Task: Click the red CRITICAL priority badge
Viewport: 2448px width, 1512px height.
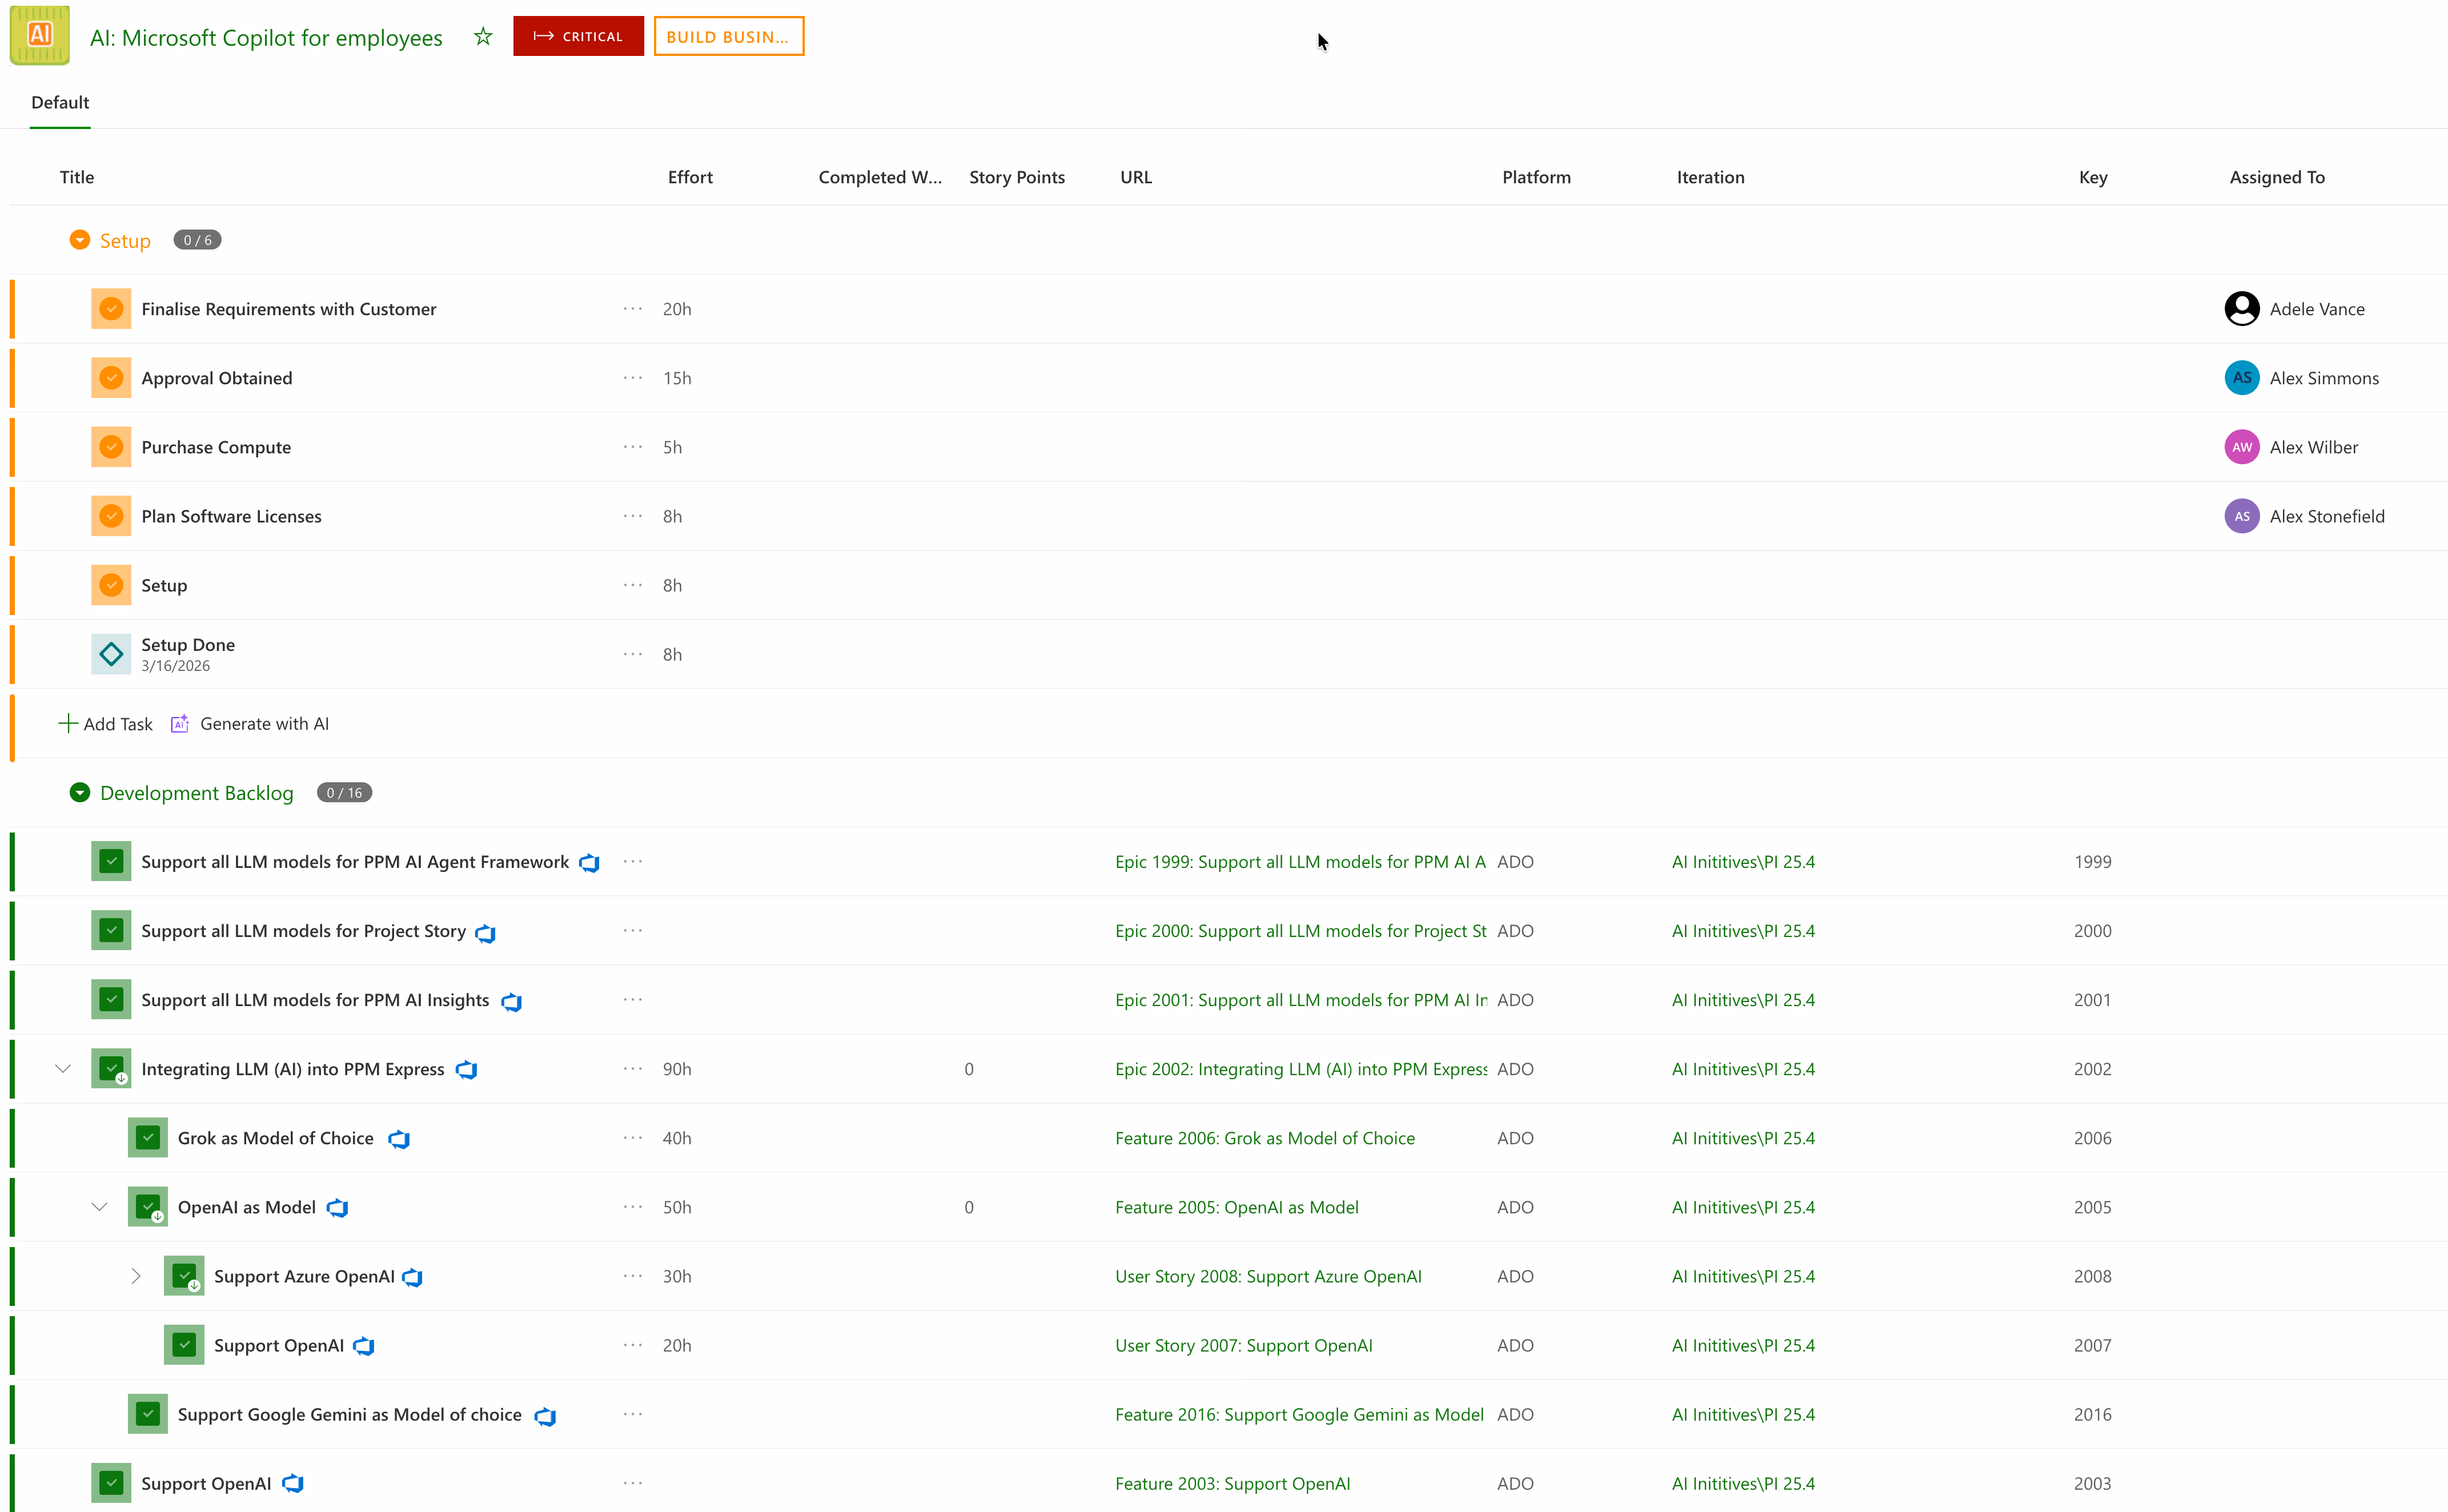Action: point(578,36)
